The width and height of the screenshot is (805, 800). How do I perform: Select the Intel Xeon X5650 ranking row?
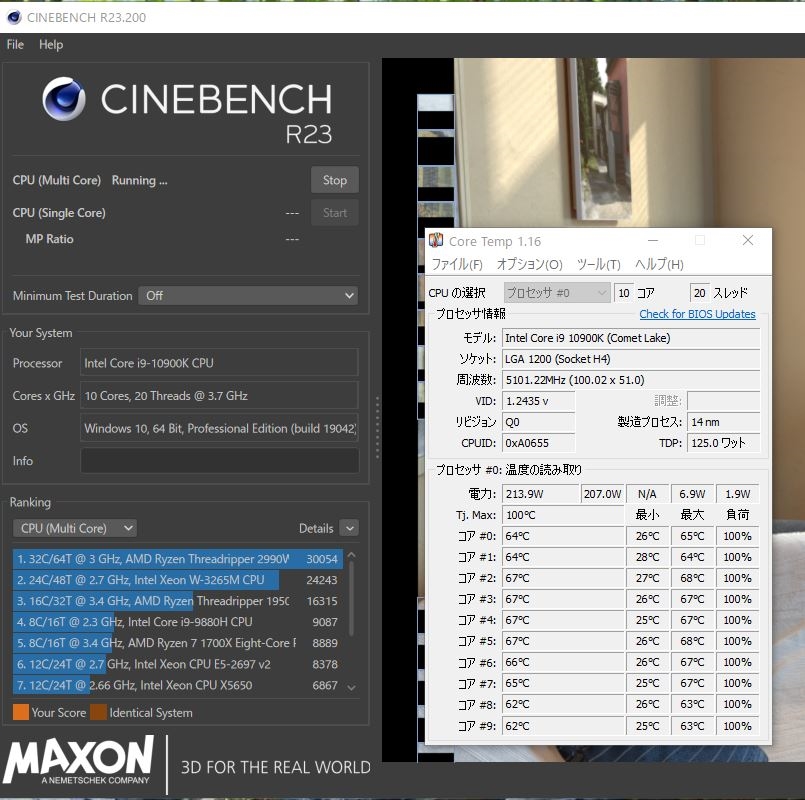point(178,685)
